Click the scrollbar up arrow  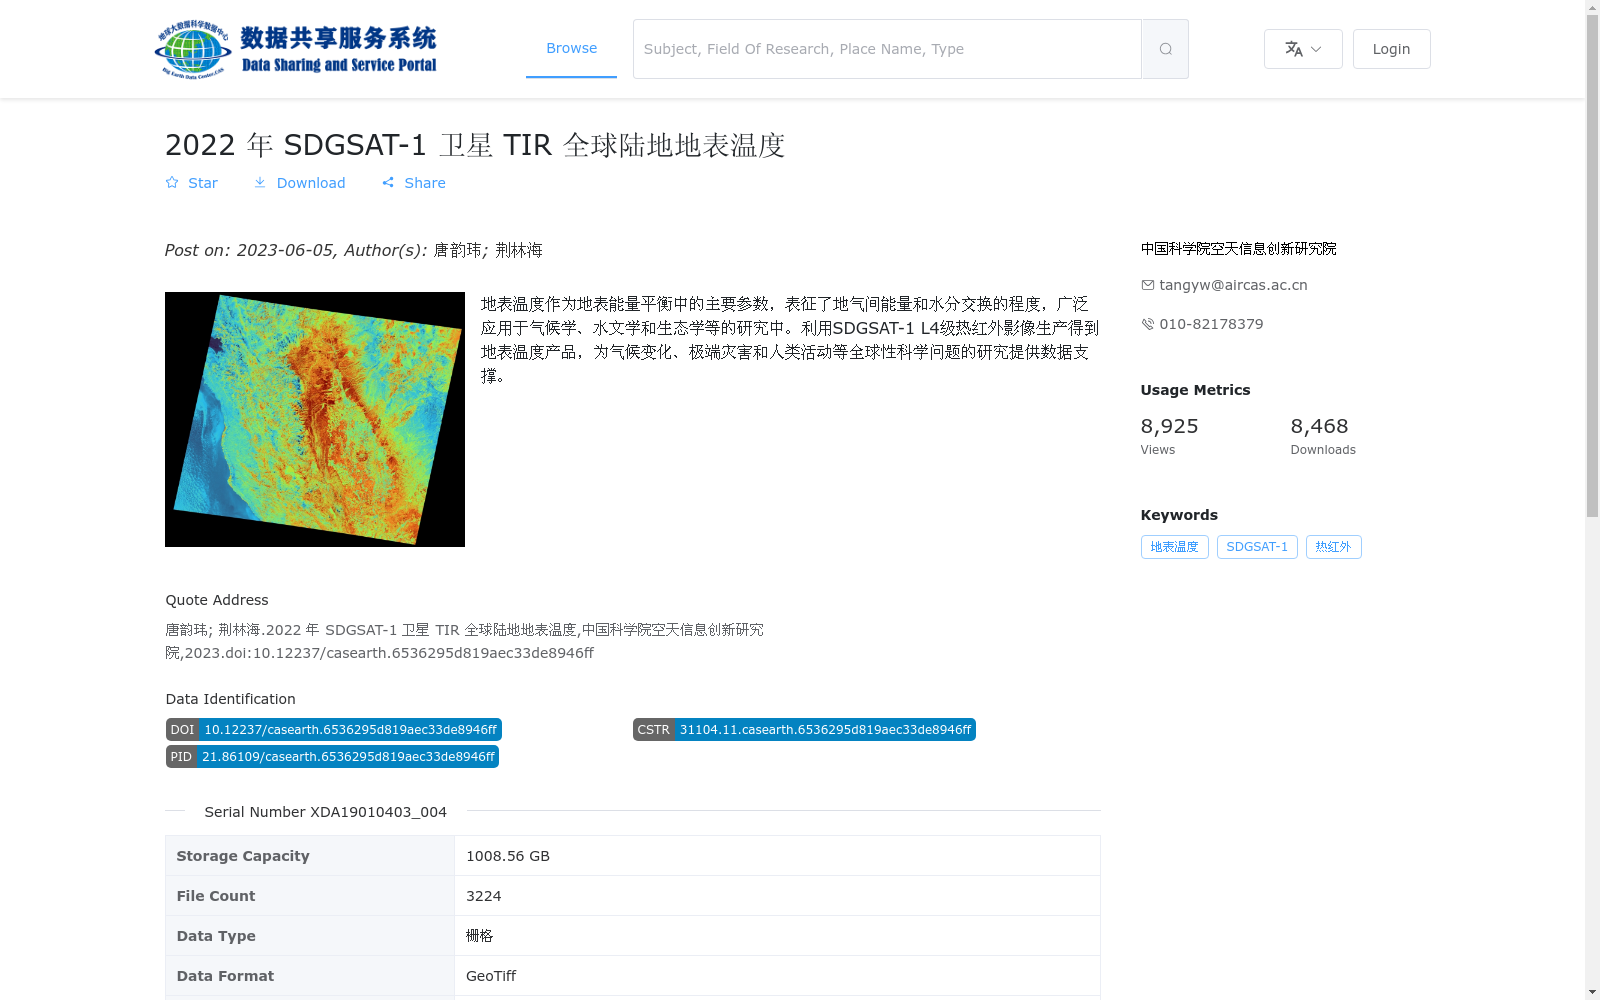[x=1592, y=8]
